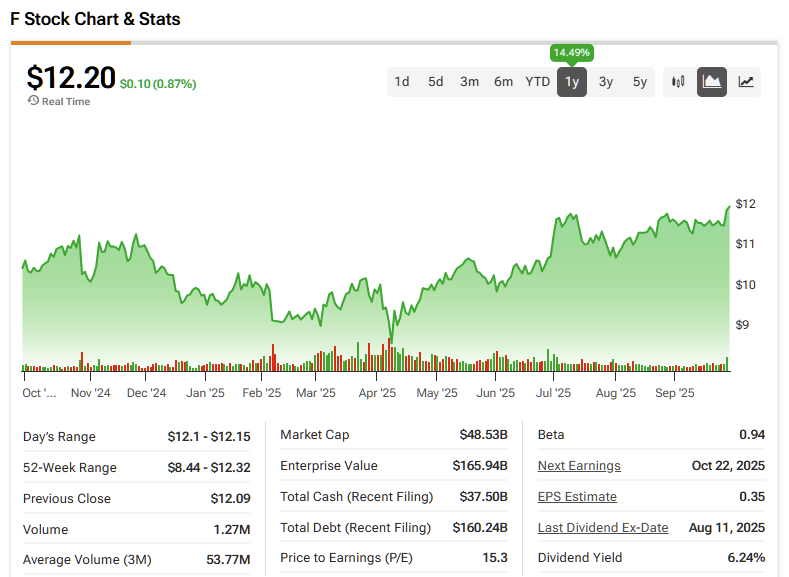The image size is (789, 577).
Task: Select the area chart view icon
Action: point(712,82)
